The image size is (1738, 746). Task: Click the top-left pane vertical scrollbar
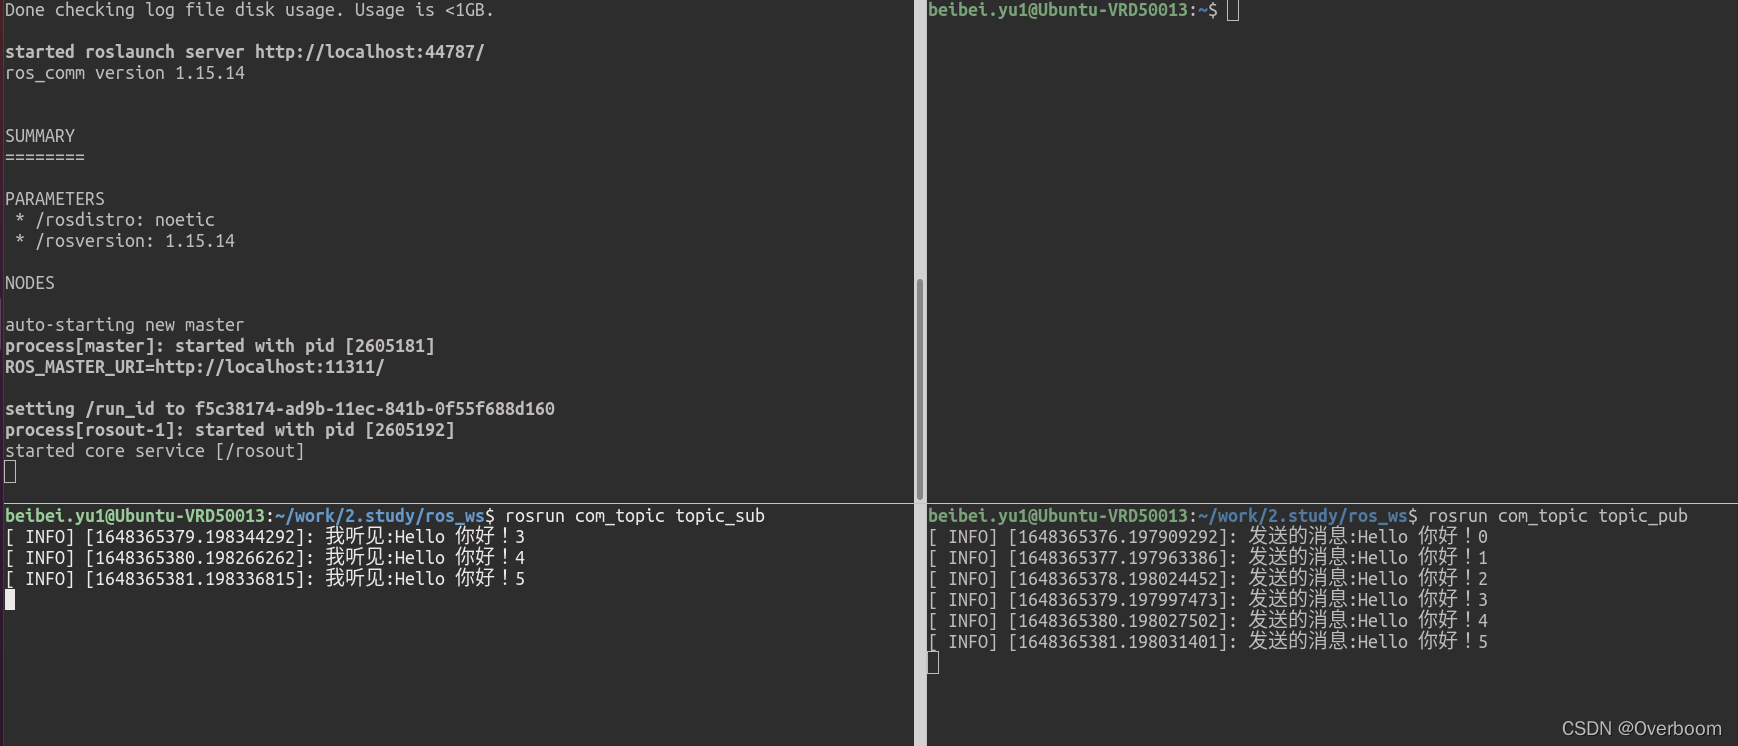click(919, 390)
